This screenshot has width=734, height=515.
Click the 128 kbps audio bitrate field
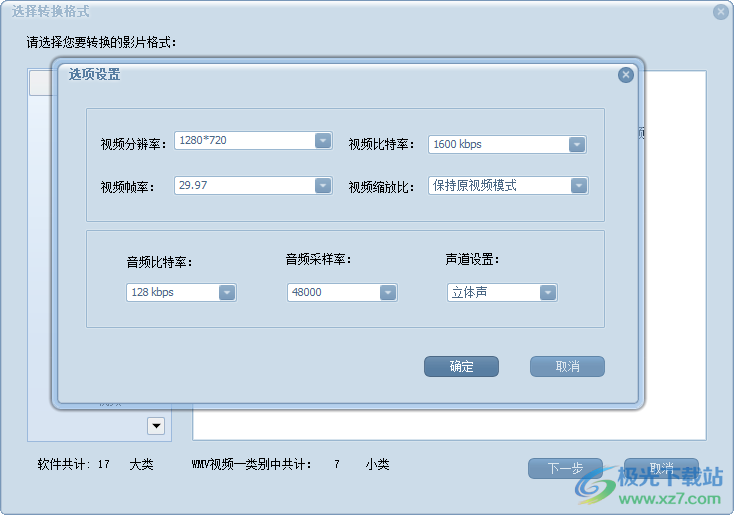pos(181,293)
